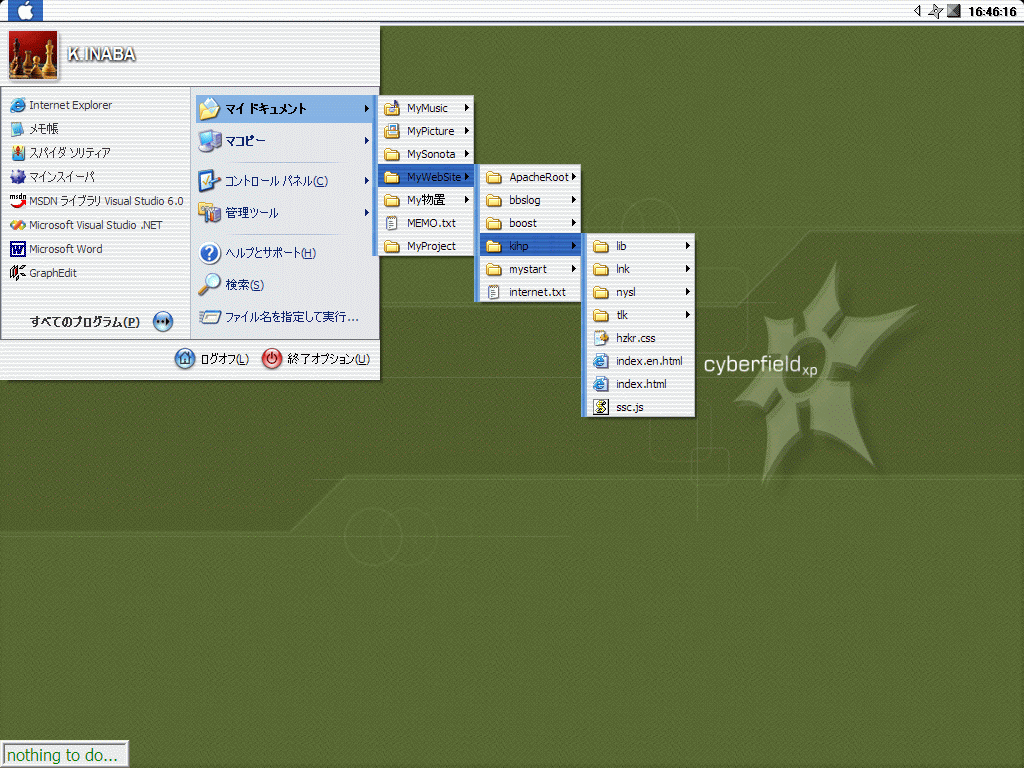The height and width of the screenshot is (768, 1024).
Task: Open MySonota folder entry
Action: pyautogui.click(x=426, y=154)
